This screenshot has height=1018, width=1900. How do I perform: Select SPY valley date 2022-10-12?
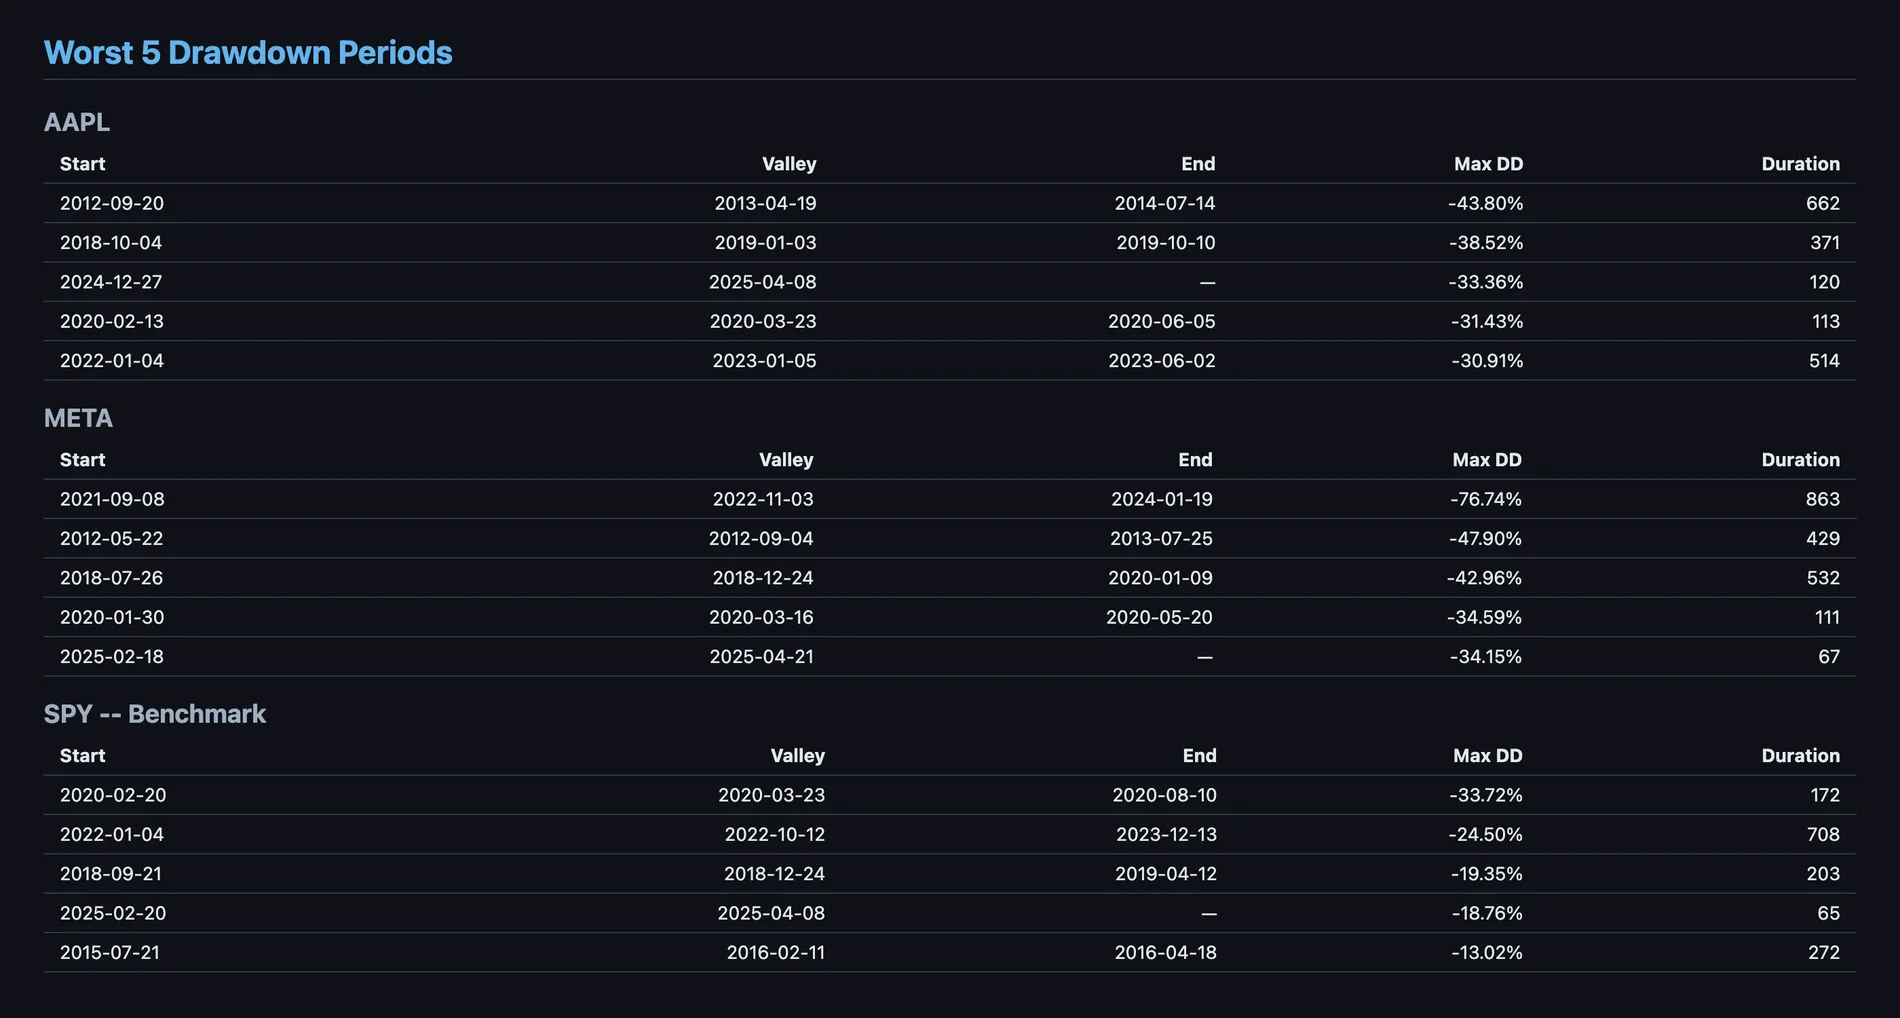coord(775,835)
